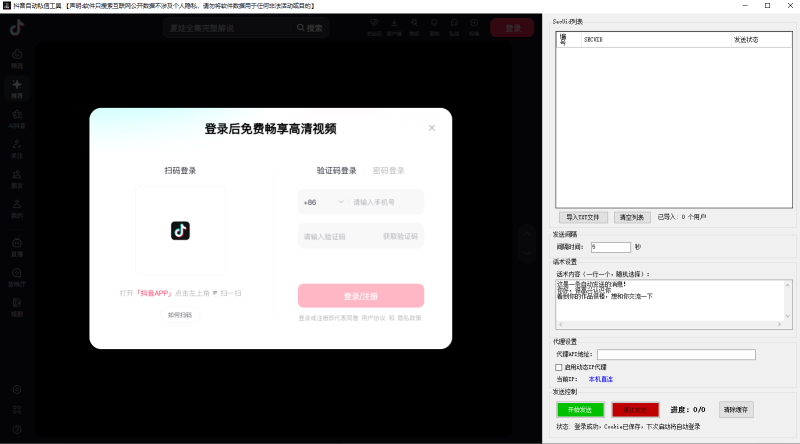The width and height of the screenshot is (800, 444).
Task: Open the help question mark icon
Action: (x=17, y=429)
